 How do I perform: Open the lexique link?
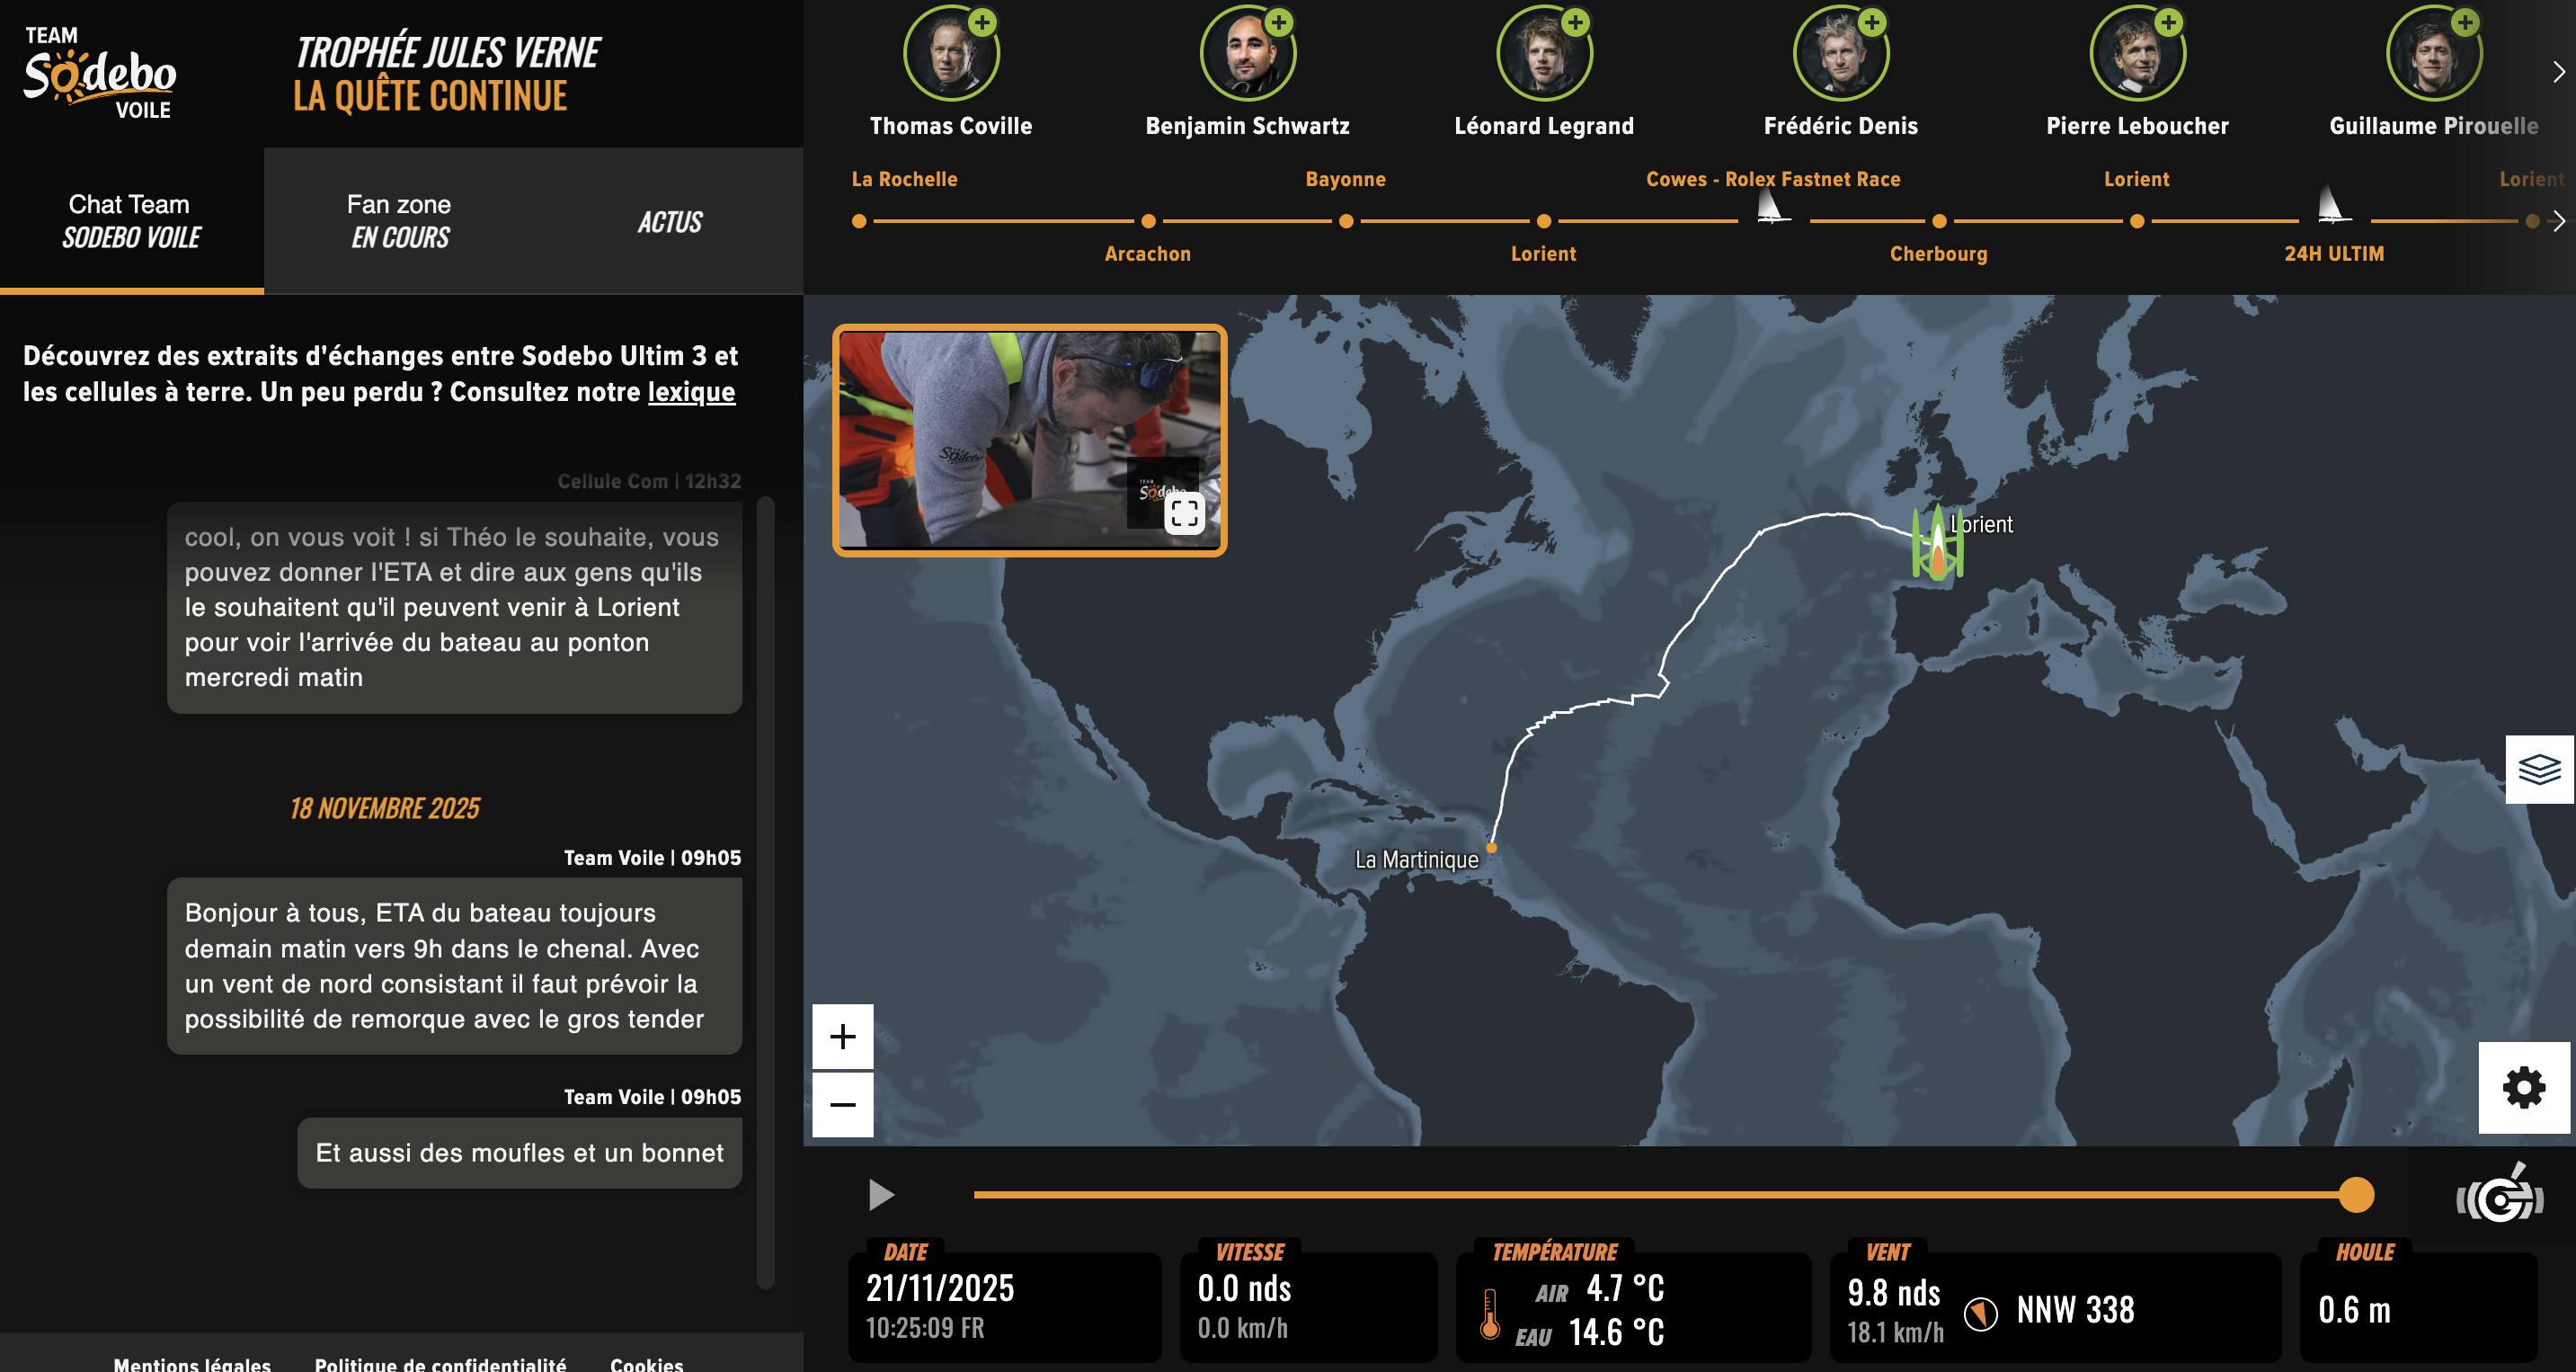[x=691, y=392]
